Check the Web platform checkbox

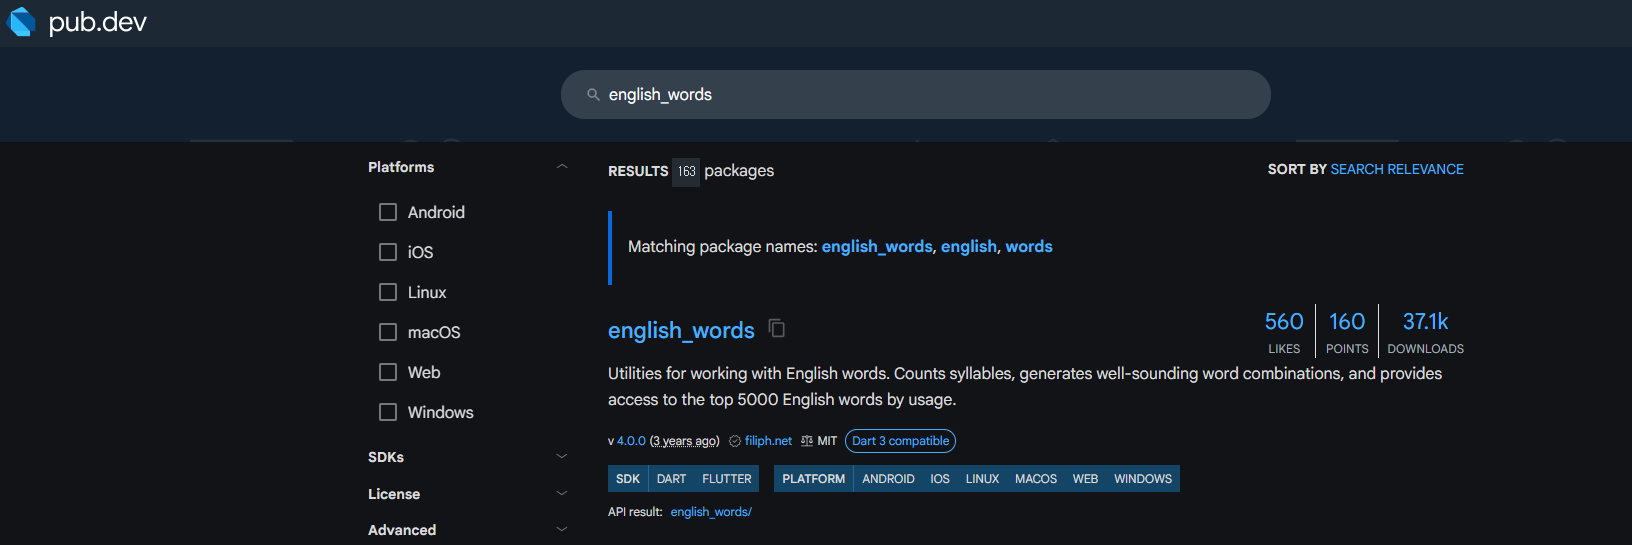(x=388, y=372)
